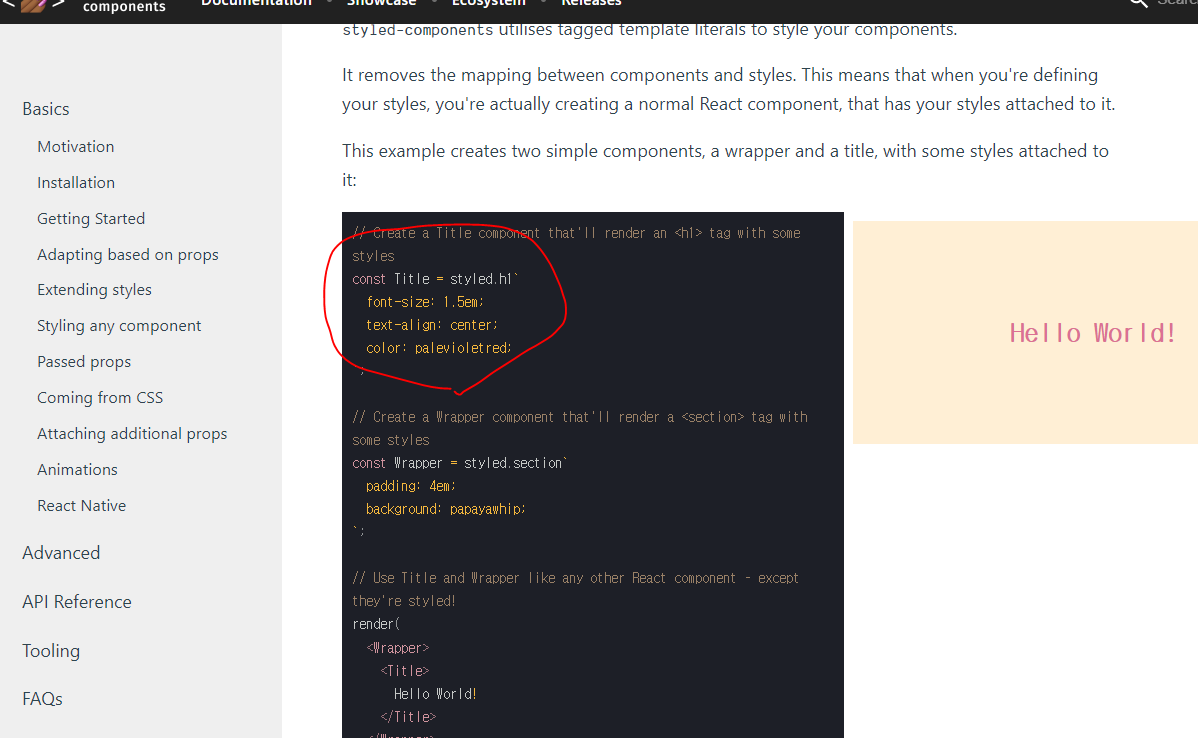Open the Advanced docs section
The image size is (1198, 738).
pos(61,552)
